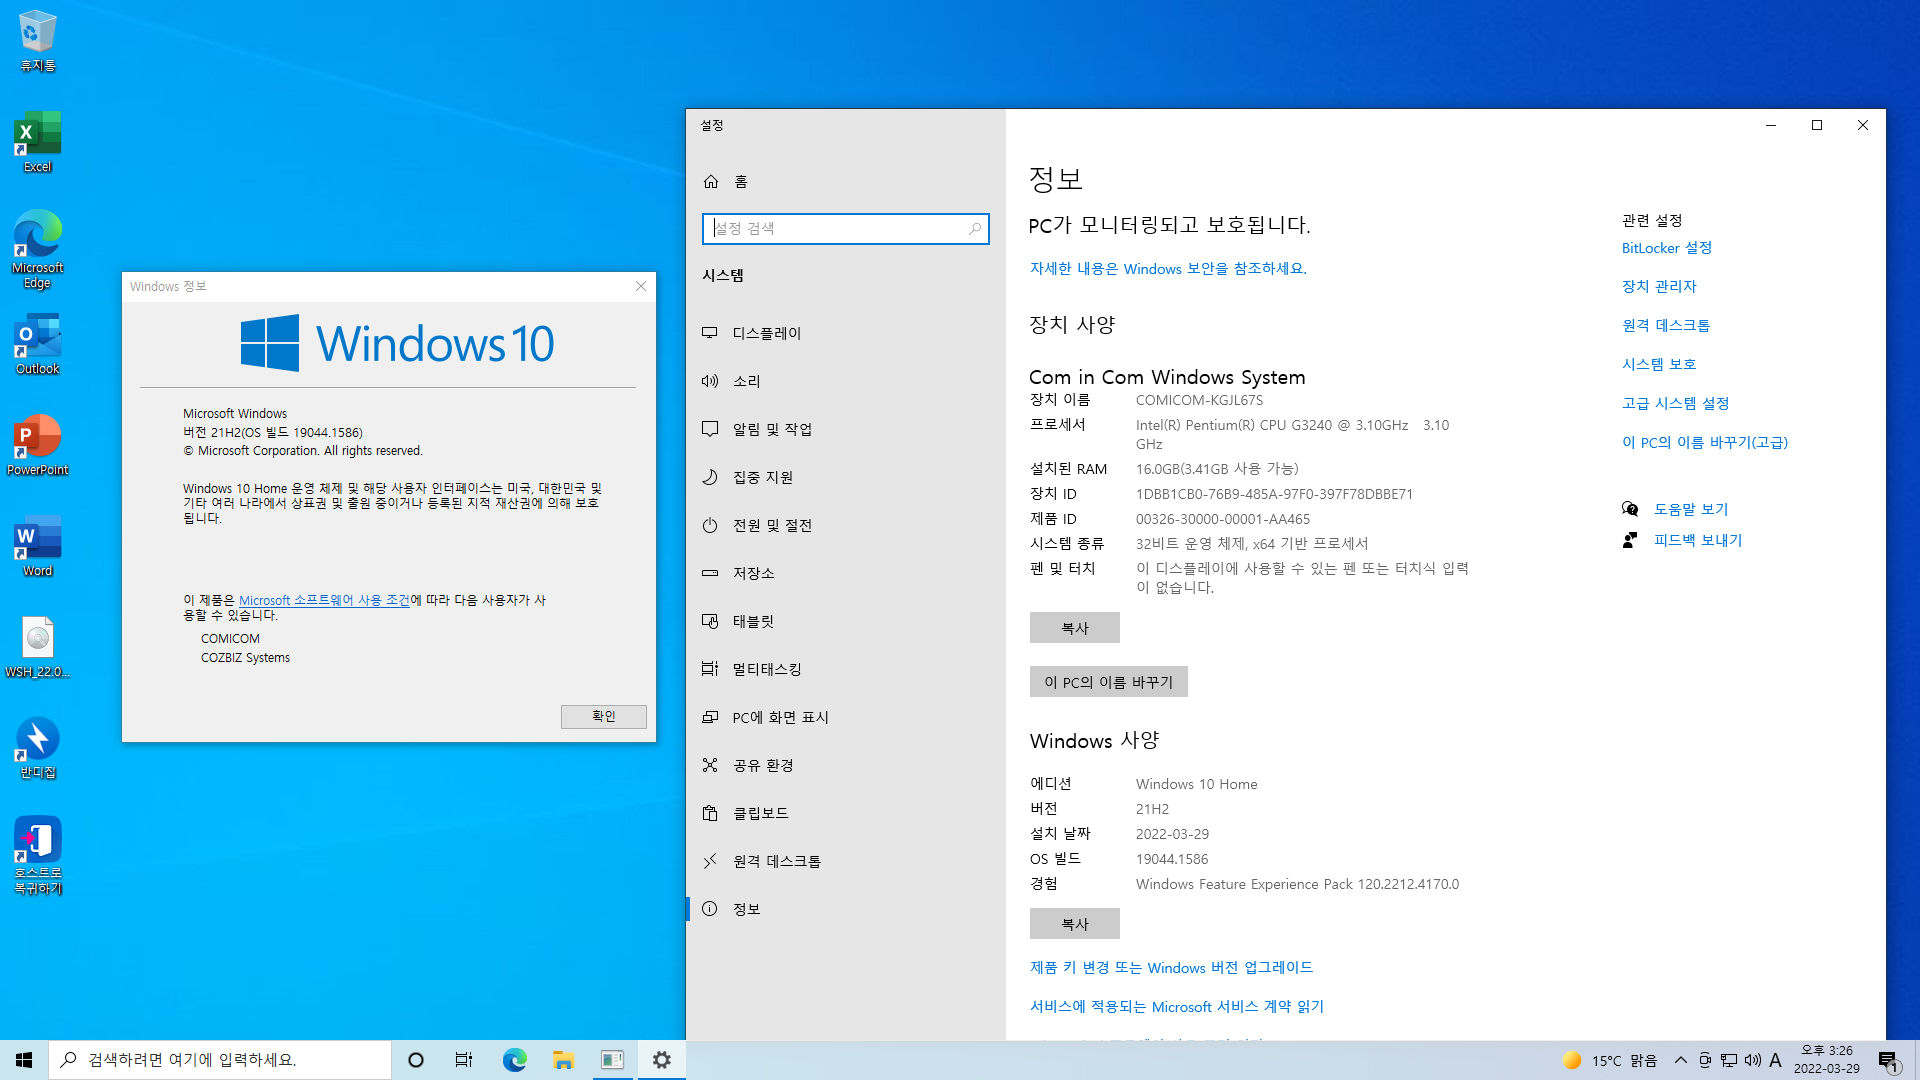Close the Windows 정보 dialog
The image size is (1920, 1080).
click(641, 287)
